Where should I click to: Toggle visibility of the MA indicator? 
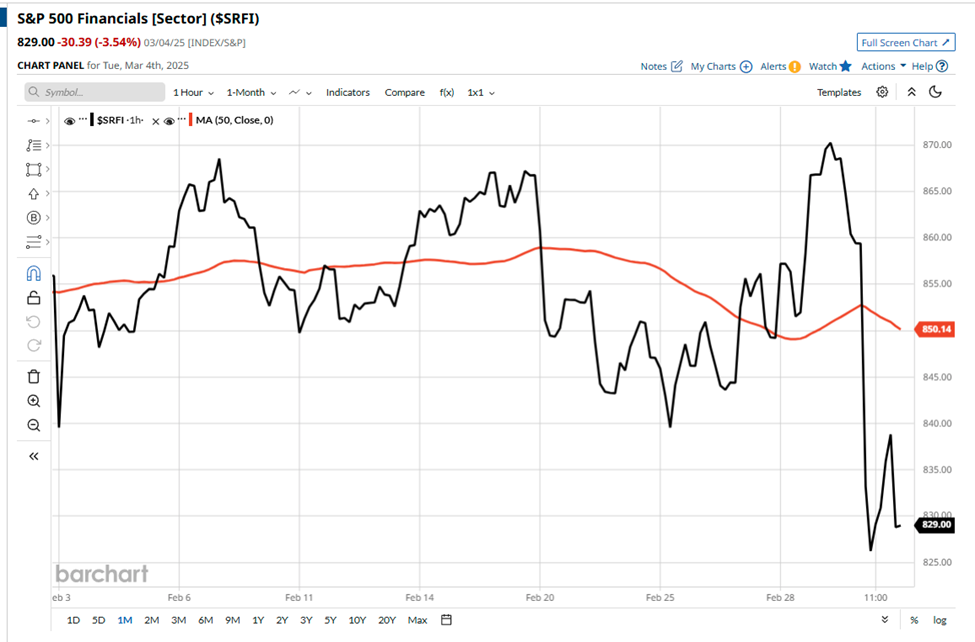click(x=170, y=120)
